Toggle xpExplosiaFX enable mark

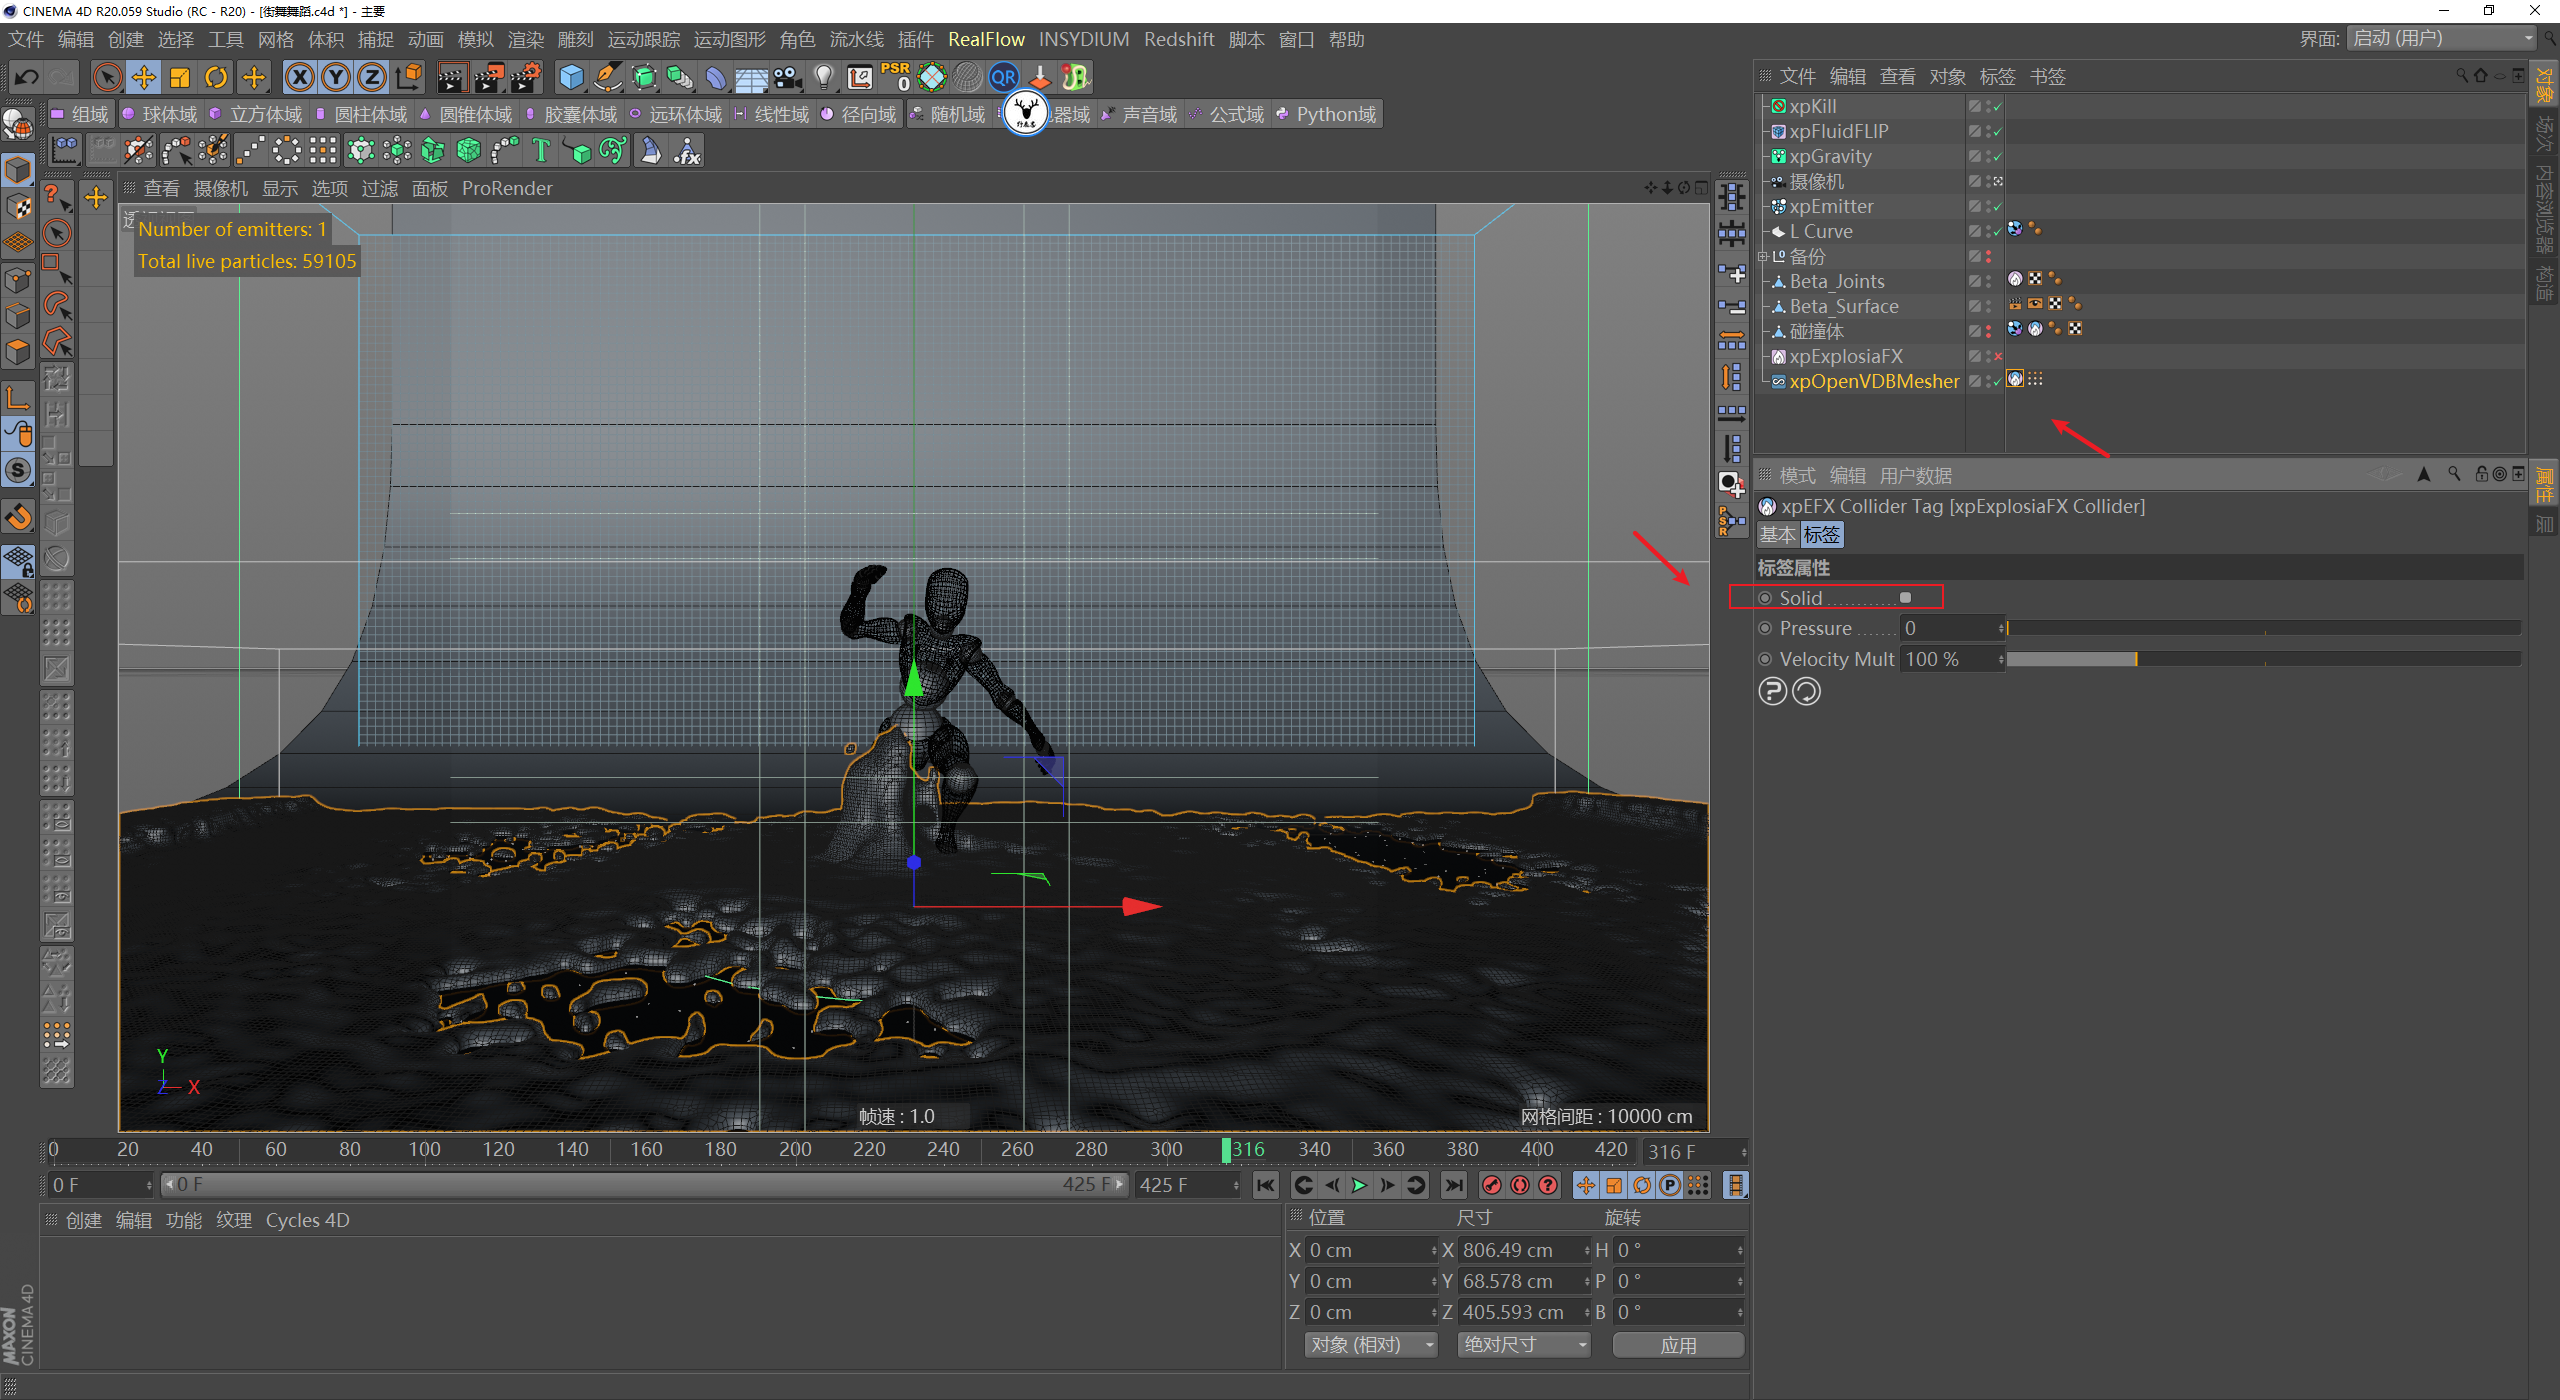click(x=1998, y=357)
